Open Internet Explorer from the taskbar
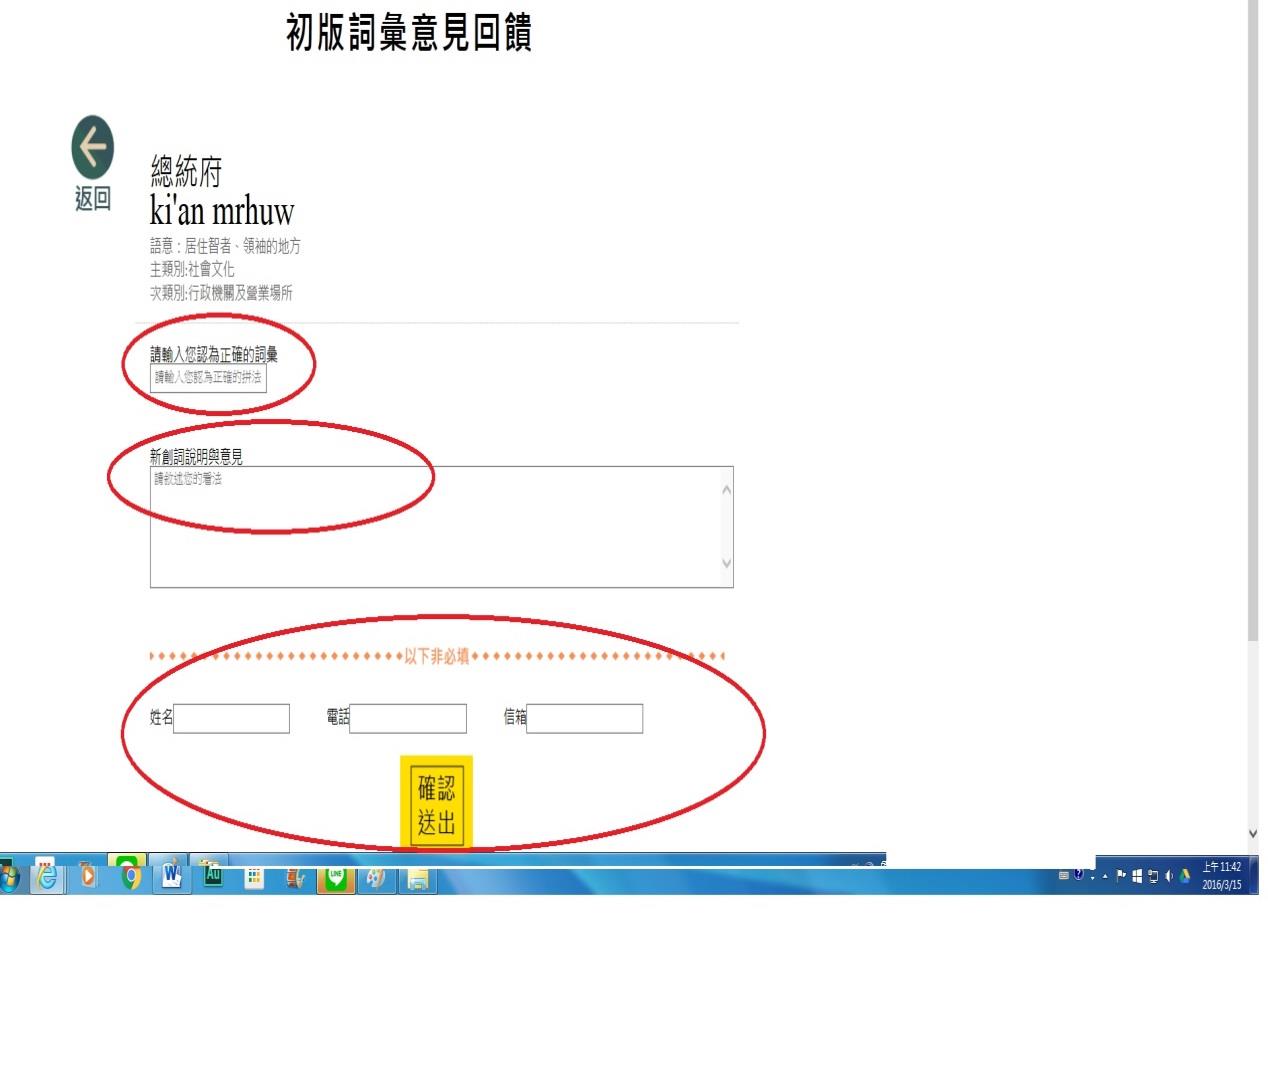Viewport: 1268px width, 1075px height. (x=46, y=877)
